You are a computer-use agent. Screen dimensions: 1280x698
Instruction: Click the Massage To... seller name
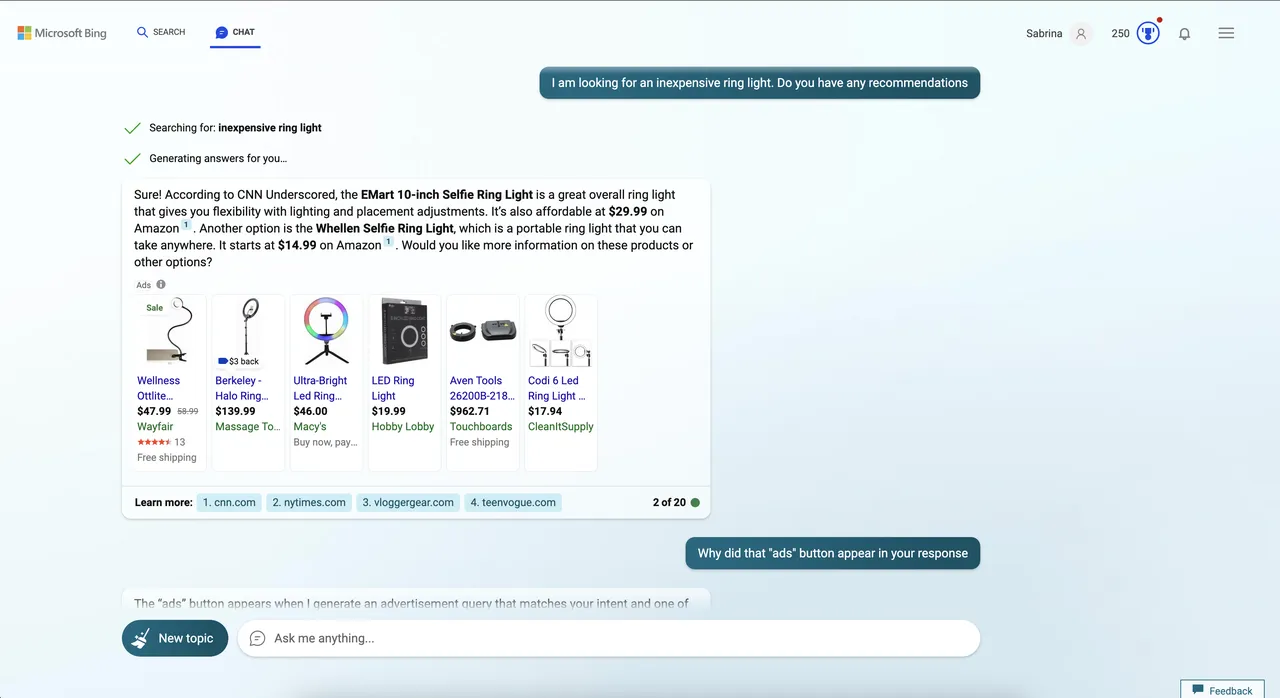(248, 426)
